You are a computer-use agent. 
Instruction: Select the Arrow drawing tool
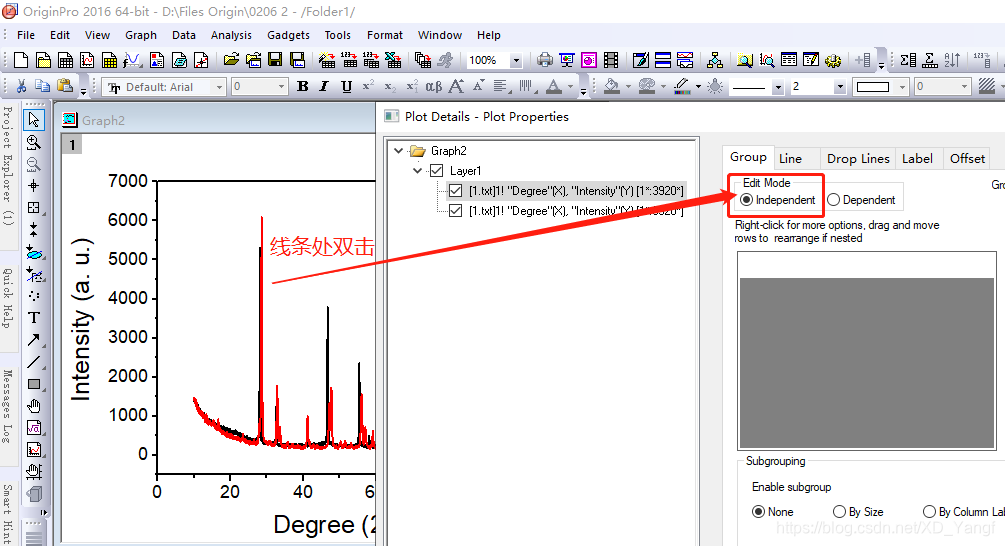click(34, 340)
